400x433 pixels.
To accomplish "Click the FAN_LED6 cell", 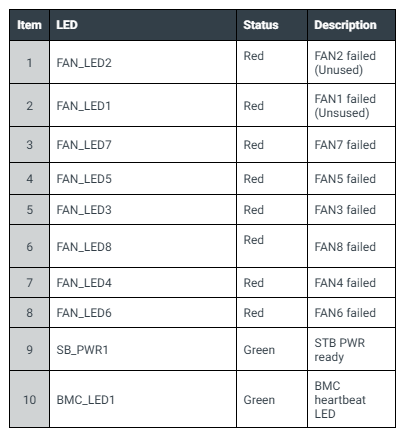I will [x=143, y=313].
